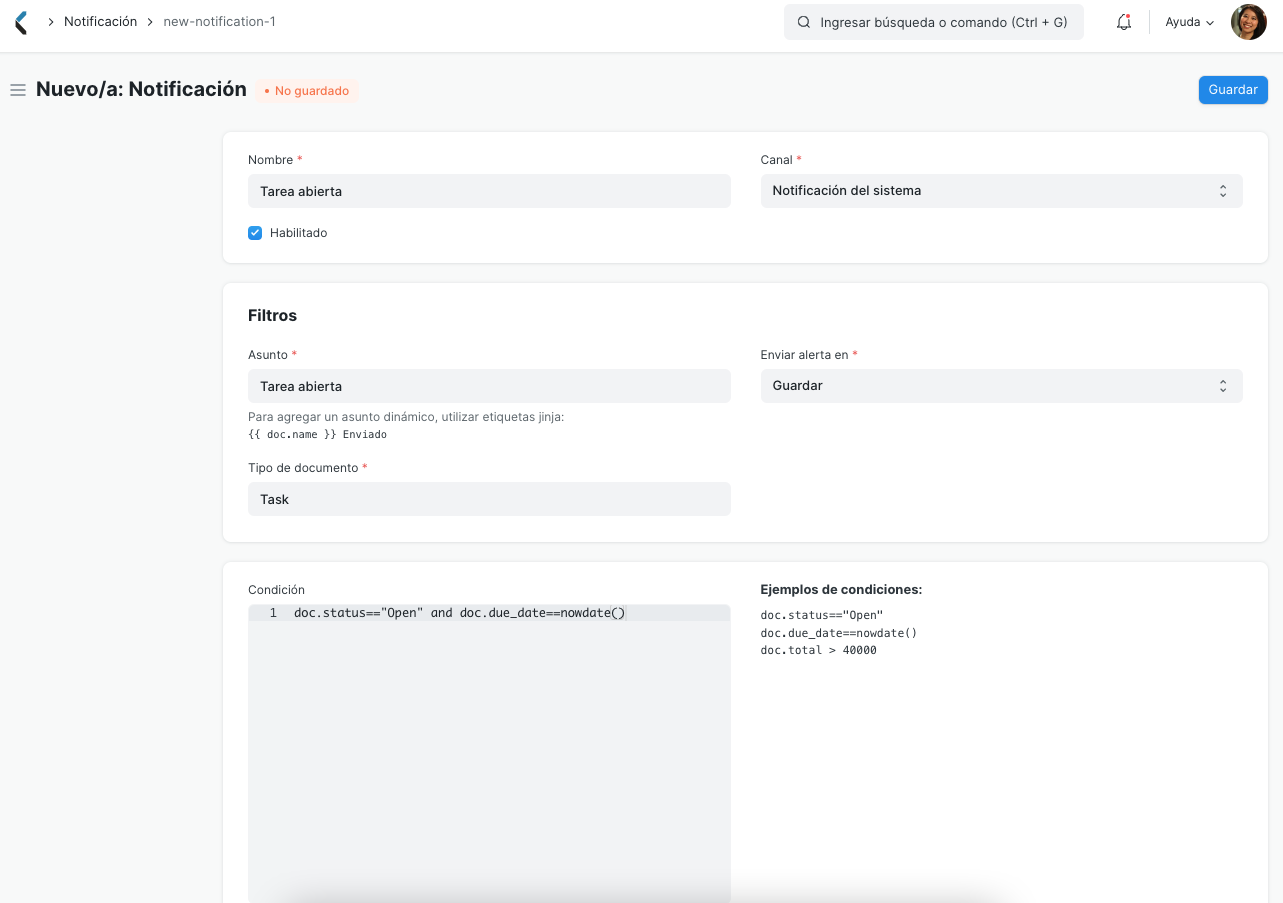The width and height of the screenshot is (1283, 903).
Task: Focus the Asunto input field
Action: [489, 386]
